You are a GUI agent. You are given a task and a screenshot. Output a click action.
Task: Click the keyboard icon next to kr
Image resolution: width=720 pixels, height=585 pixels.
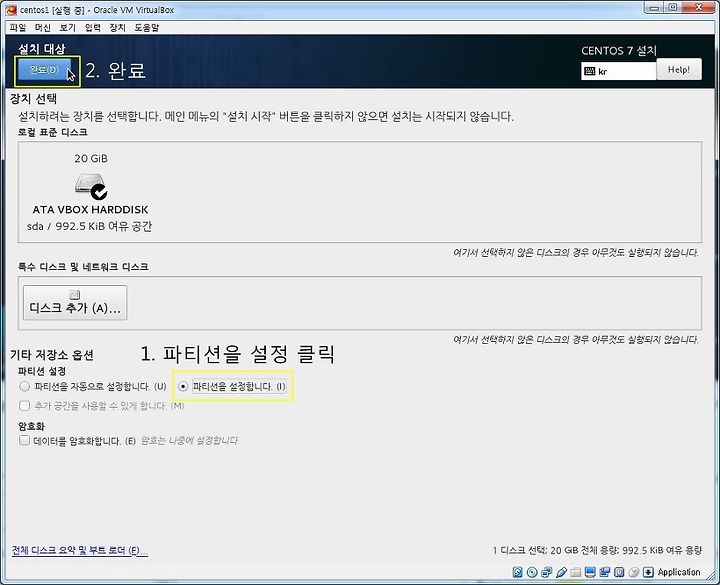pyautogui.click(x=590, y=71)
